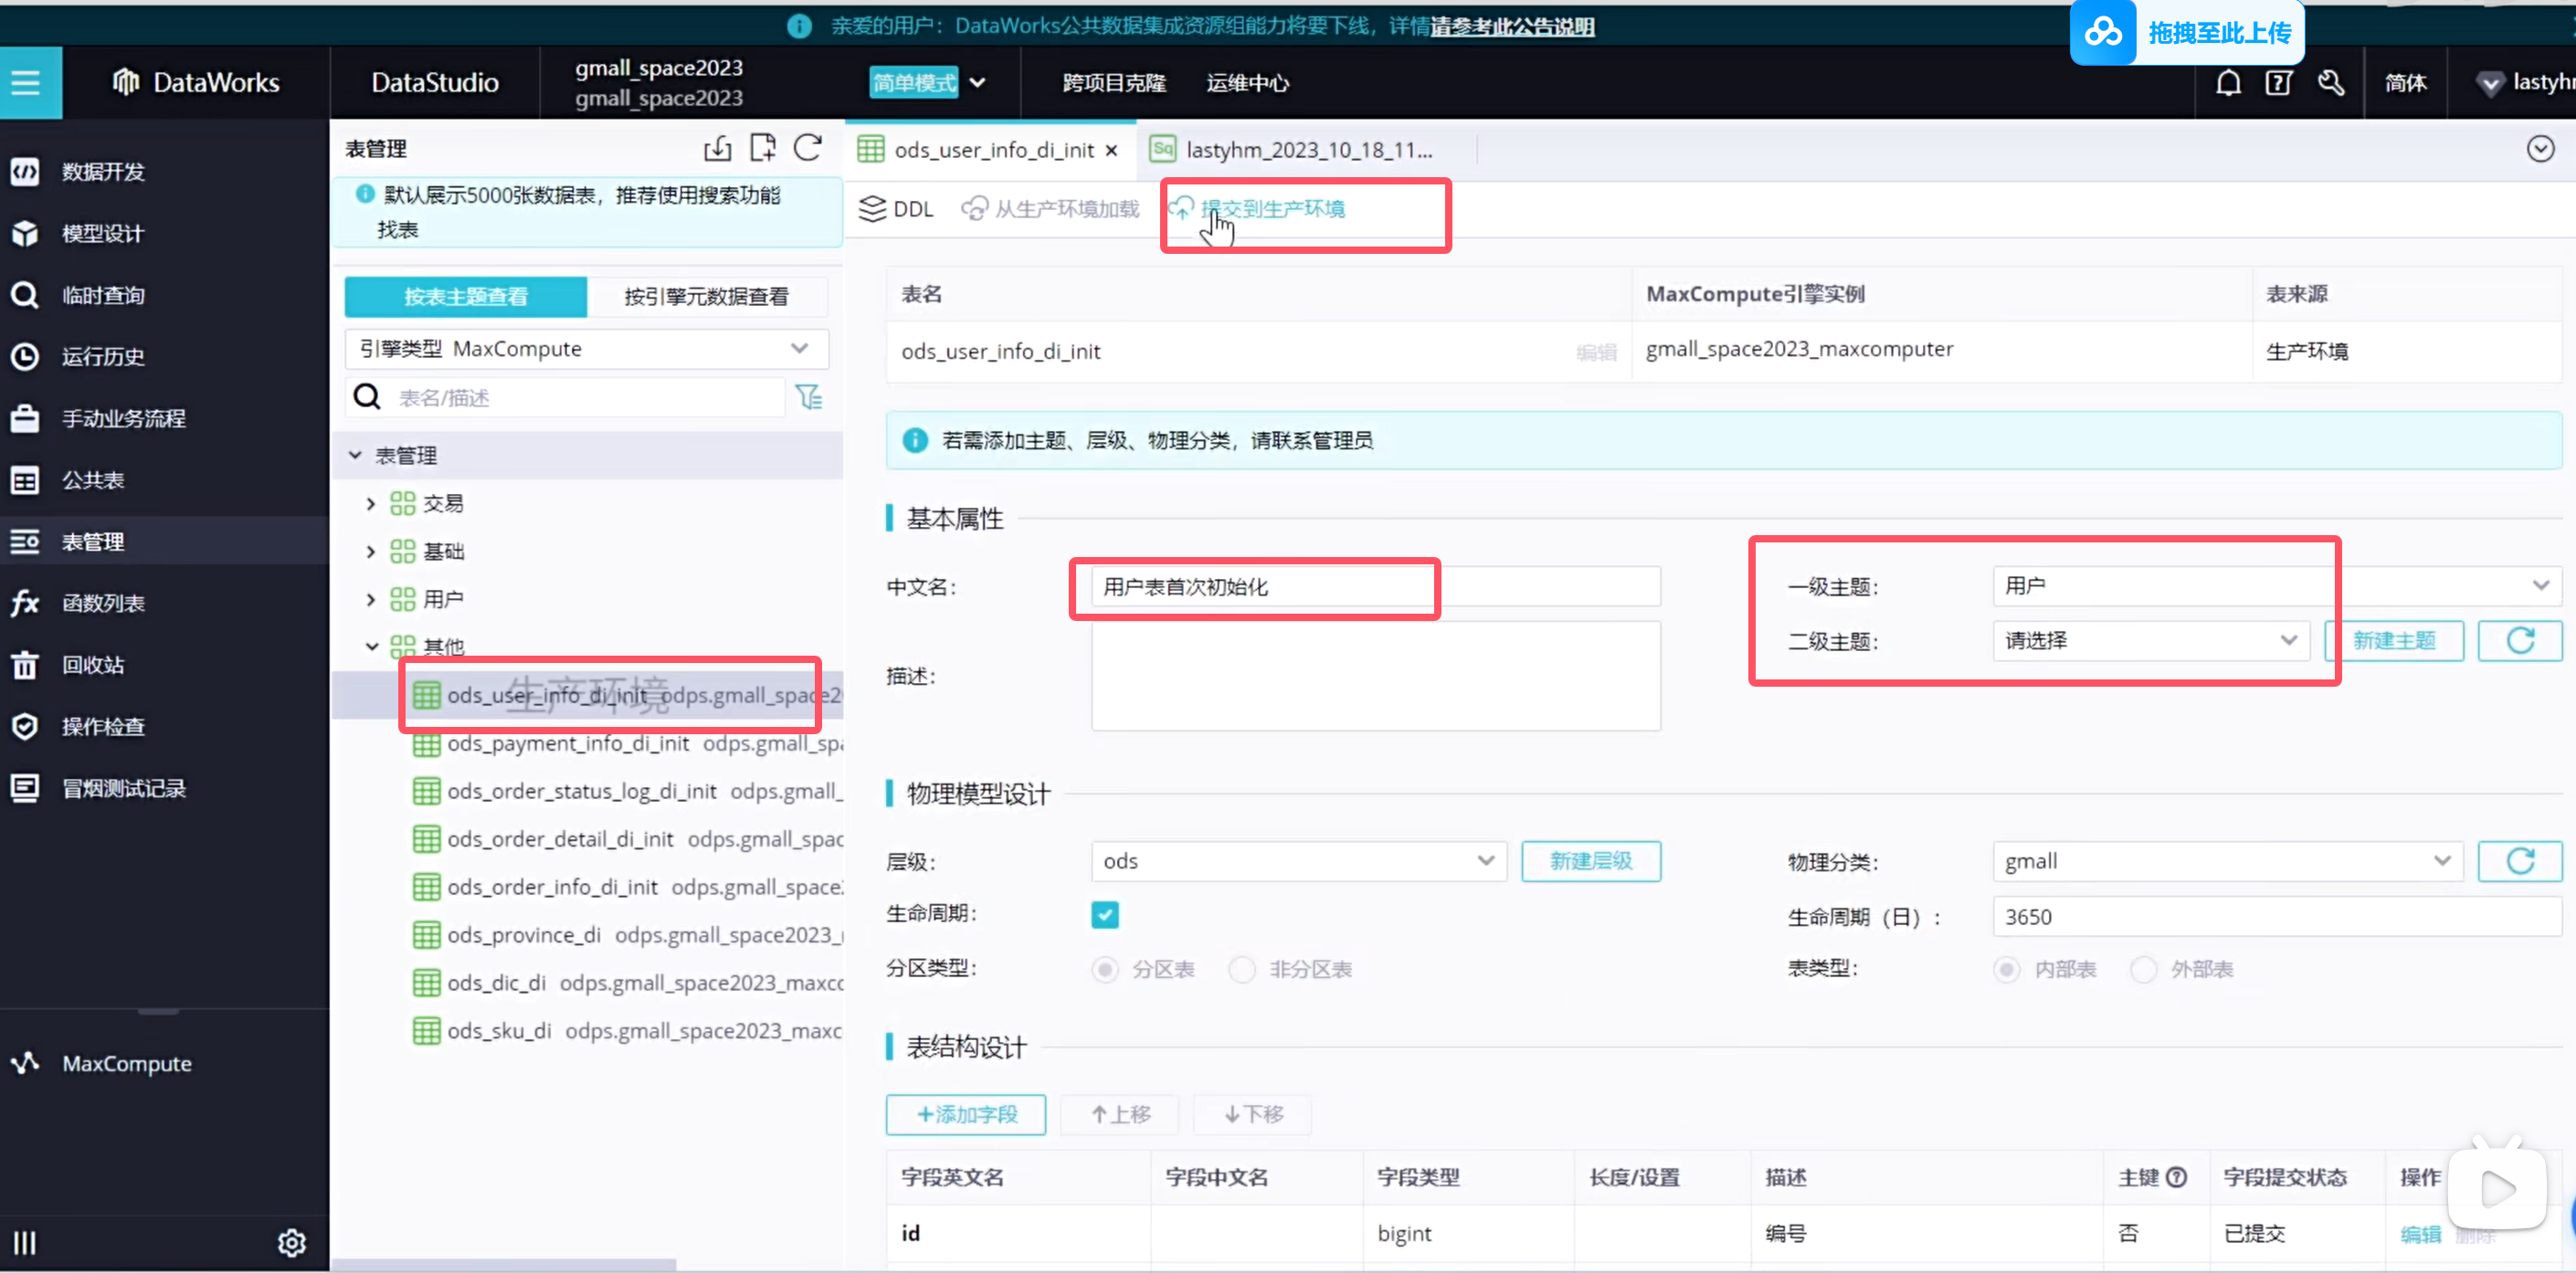The image size is (2576, 1273).
Task: Open the settings gear in the sidebar
Action: [291, 1243]
